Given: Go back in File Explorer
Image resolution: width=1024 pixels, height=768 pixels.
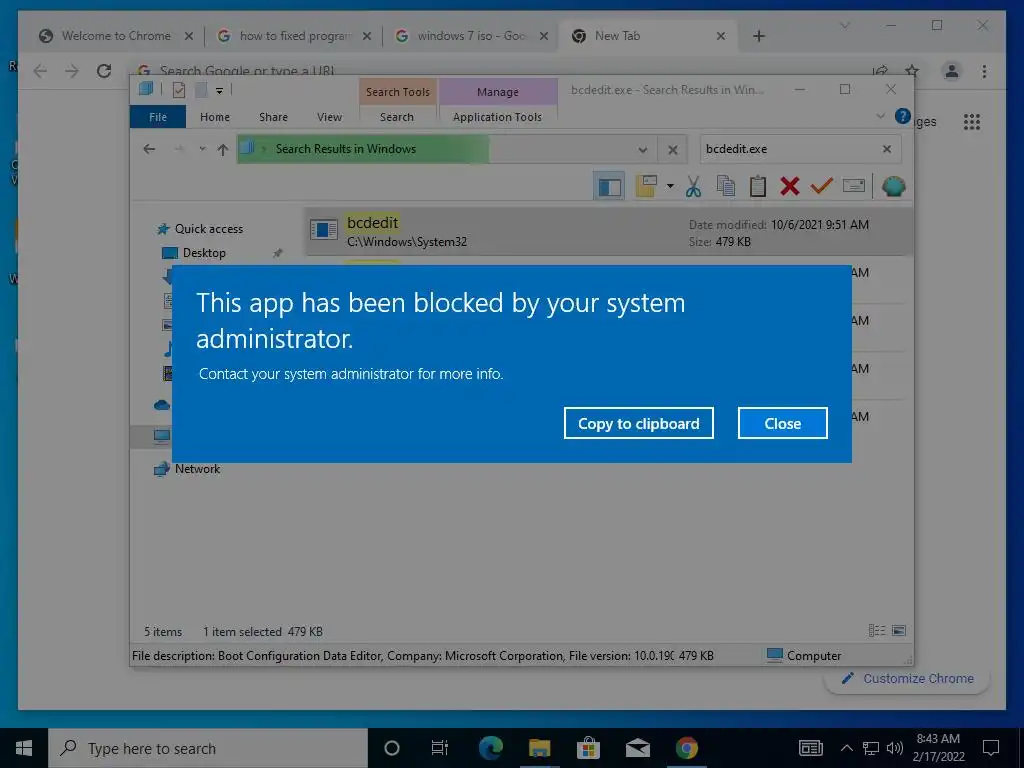Looking at the screenshot, I should pos(150,149).
